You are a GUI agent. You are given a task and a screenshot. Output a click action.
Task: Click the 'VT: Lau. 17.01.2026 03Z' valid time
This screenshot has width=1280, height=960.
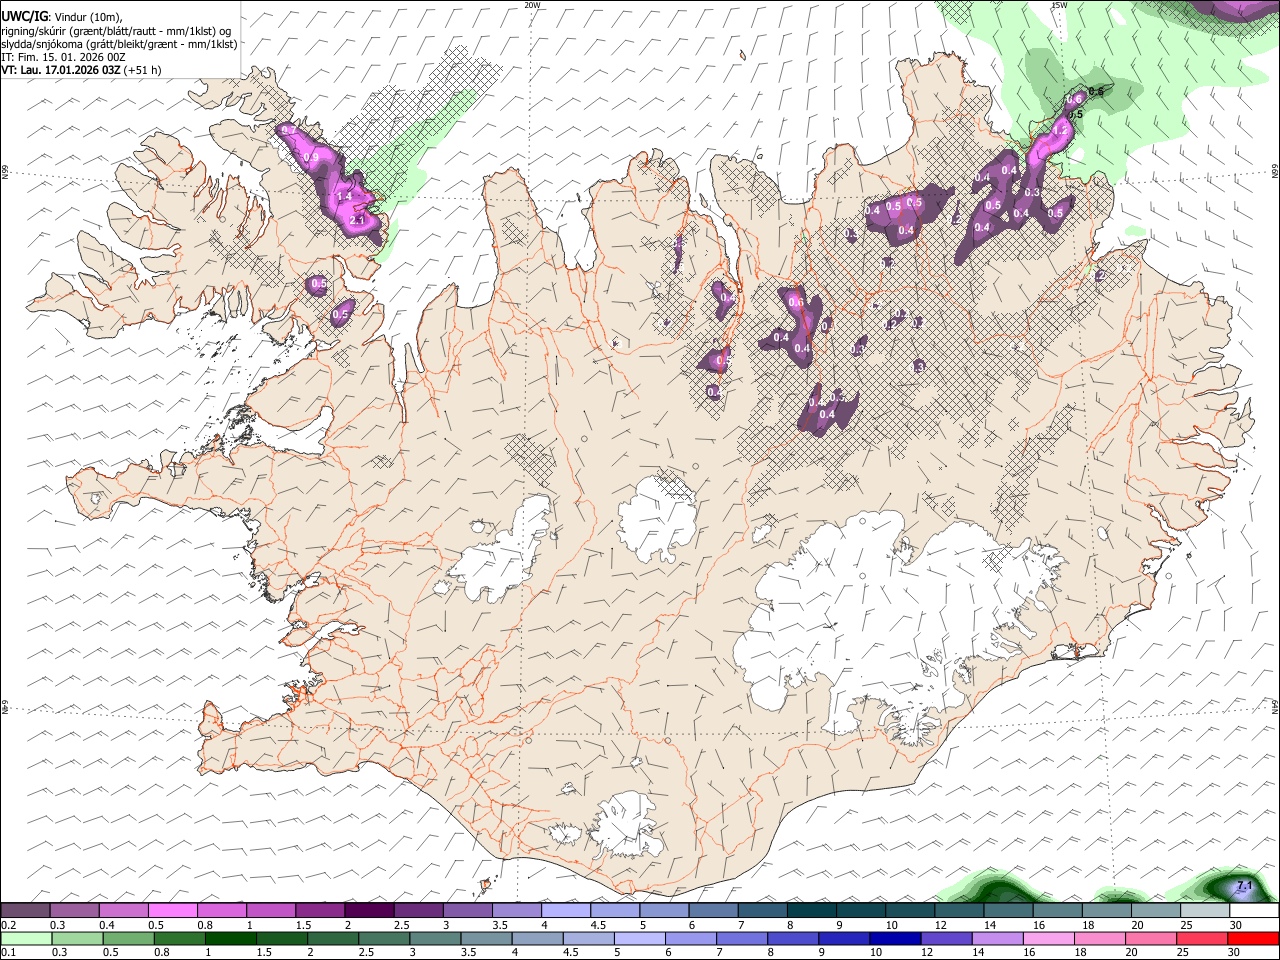coord(60,70)
